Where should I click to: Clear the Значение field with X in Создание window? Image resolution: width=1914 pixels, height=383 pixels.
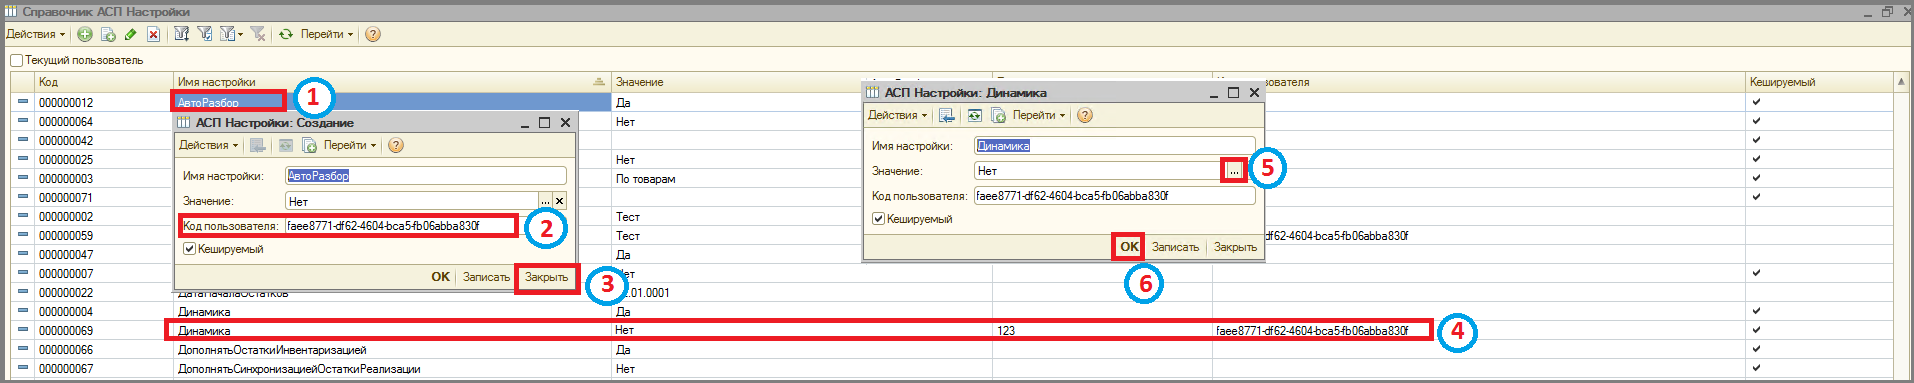(560, 201)
